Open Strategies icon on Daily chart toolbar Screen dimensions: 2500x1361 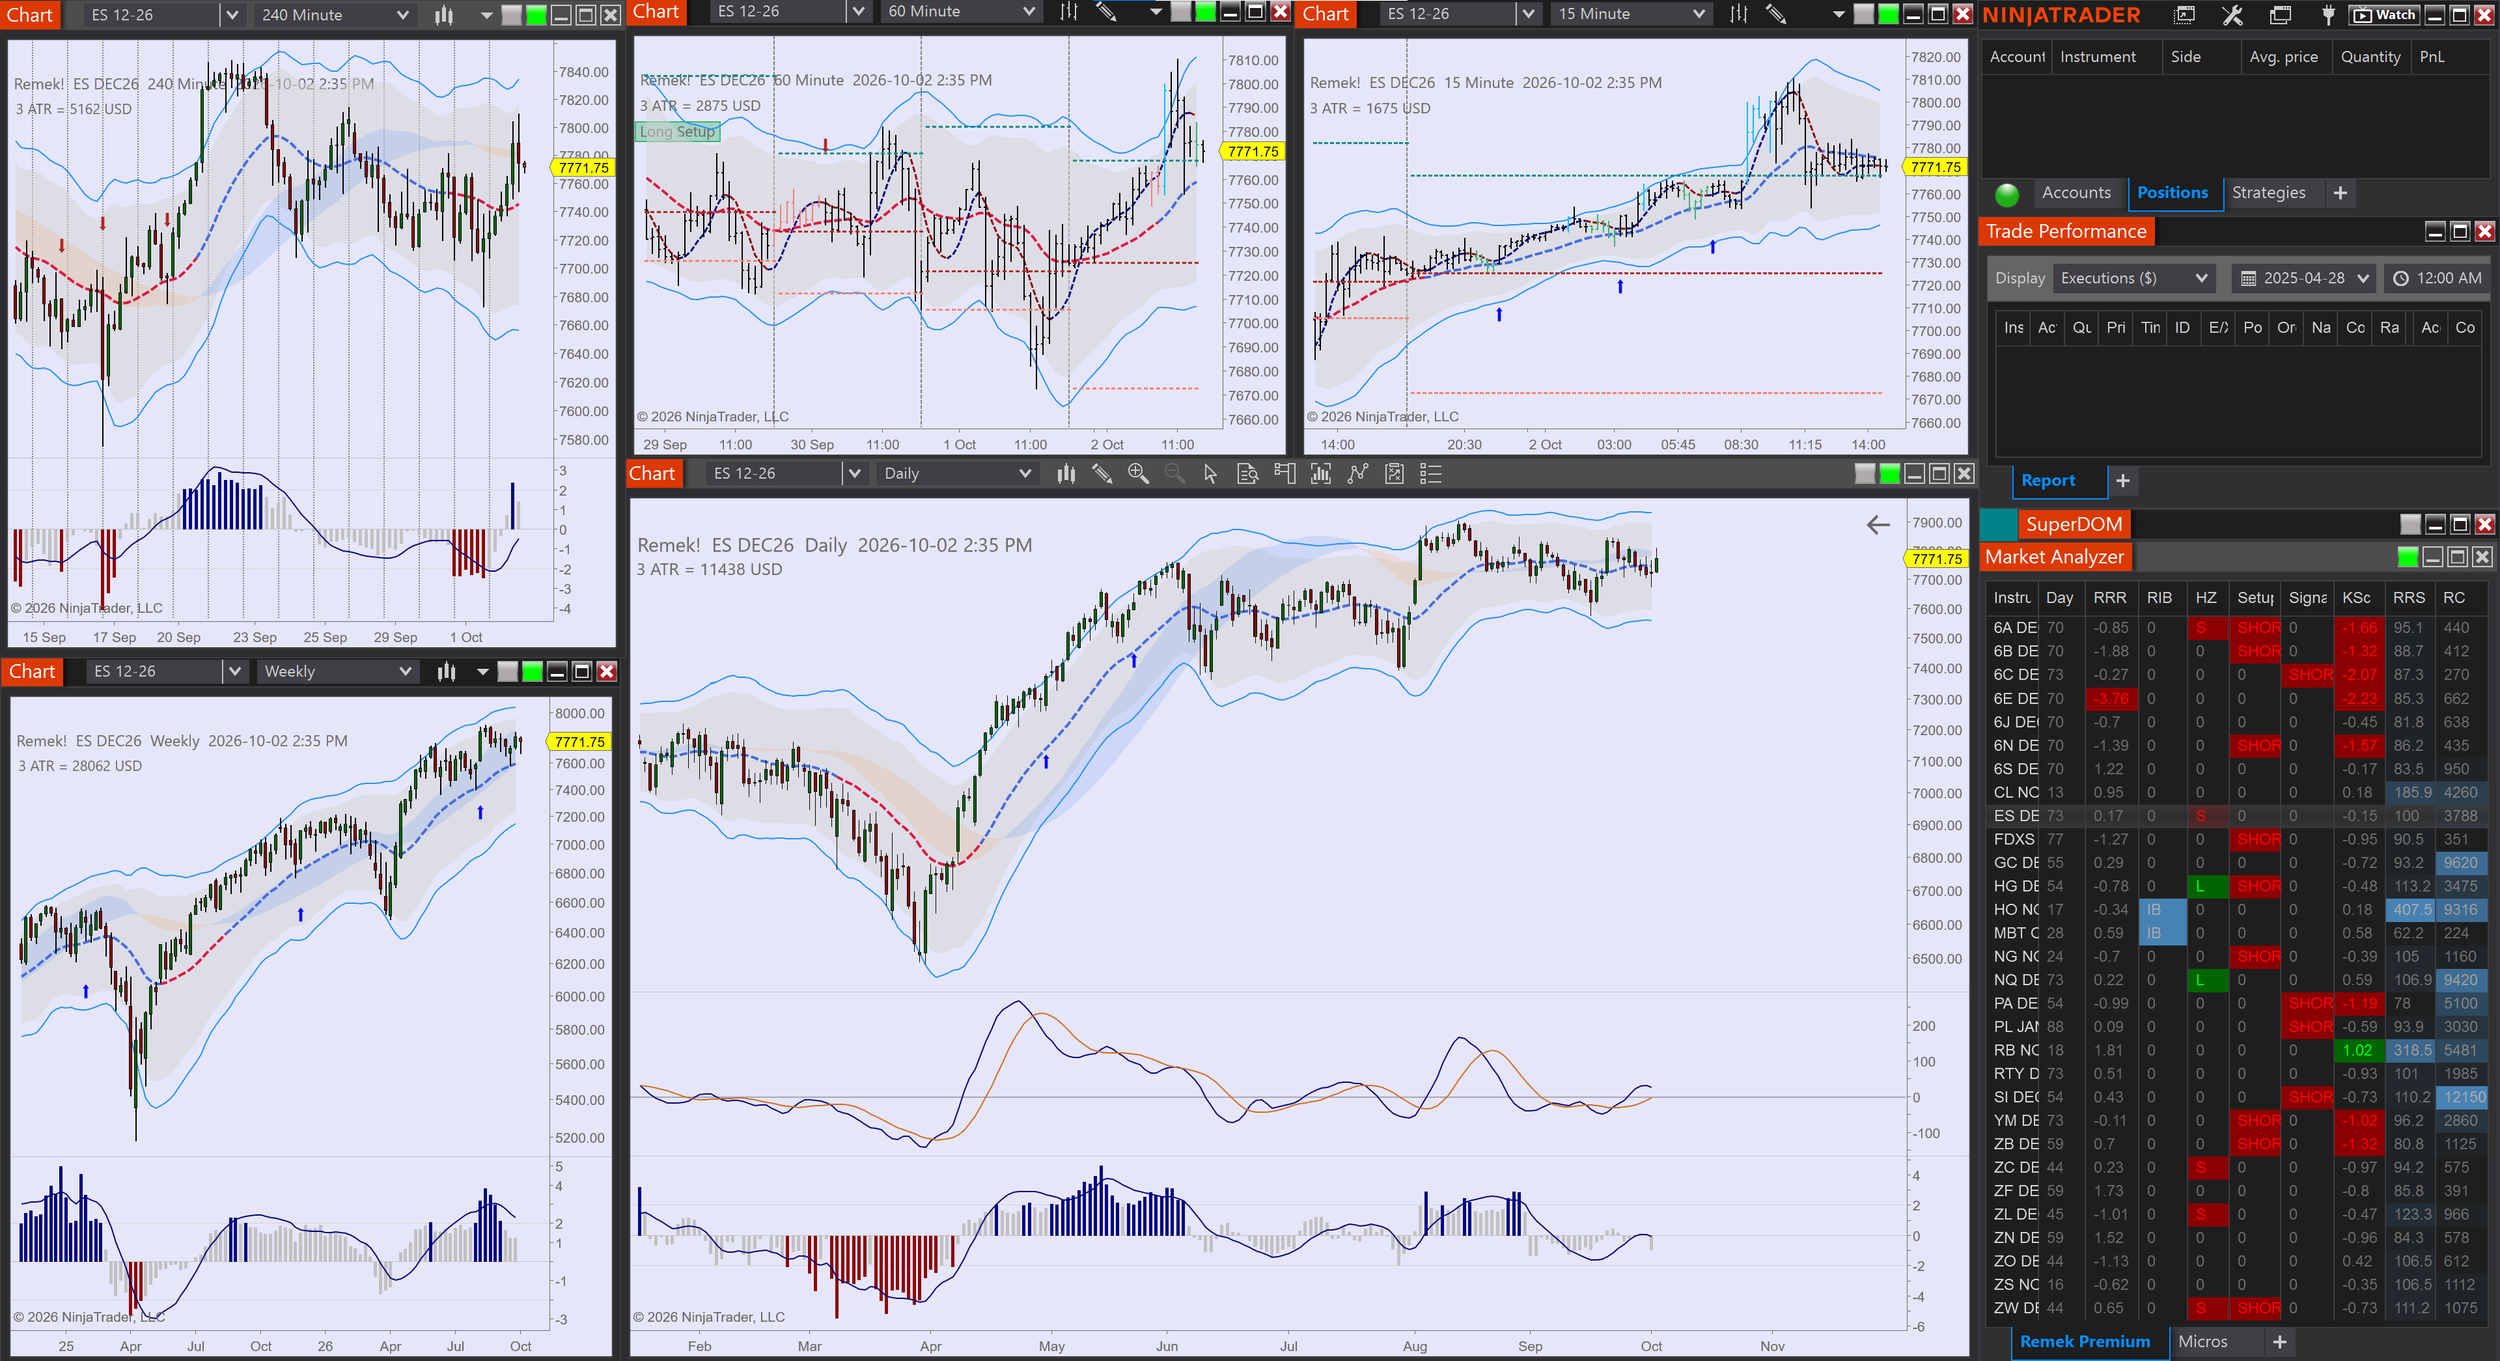pos(1357,474)
